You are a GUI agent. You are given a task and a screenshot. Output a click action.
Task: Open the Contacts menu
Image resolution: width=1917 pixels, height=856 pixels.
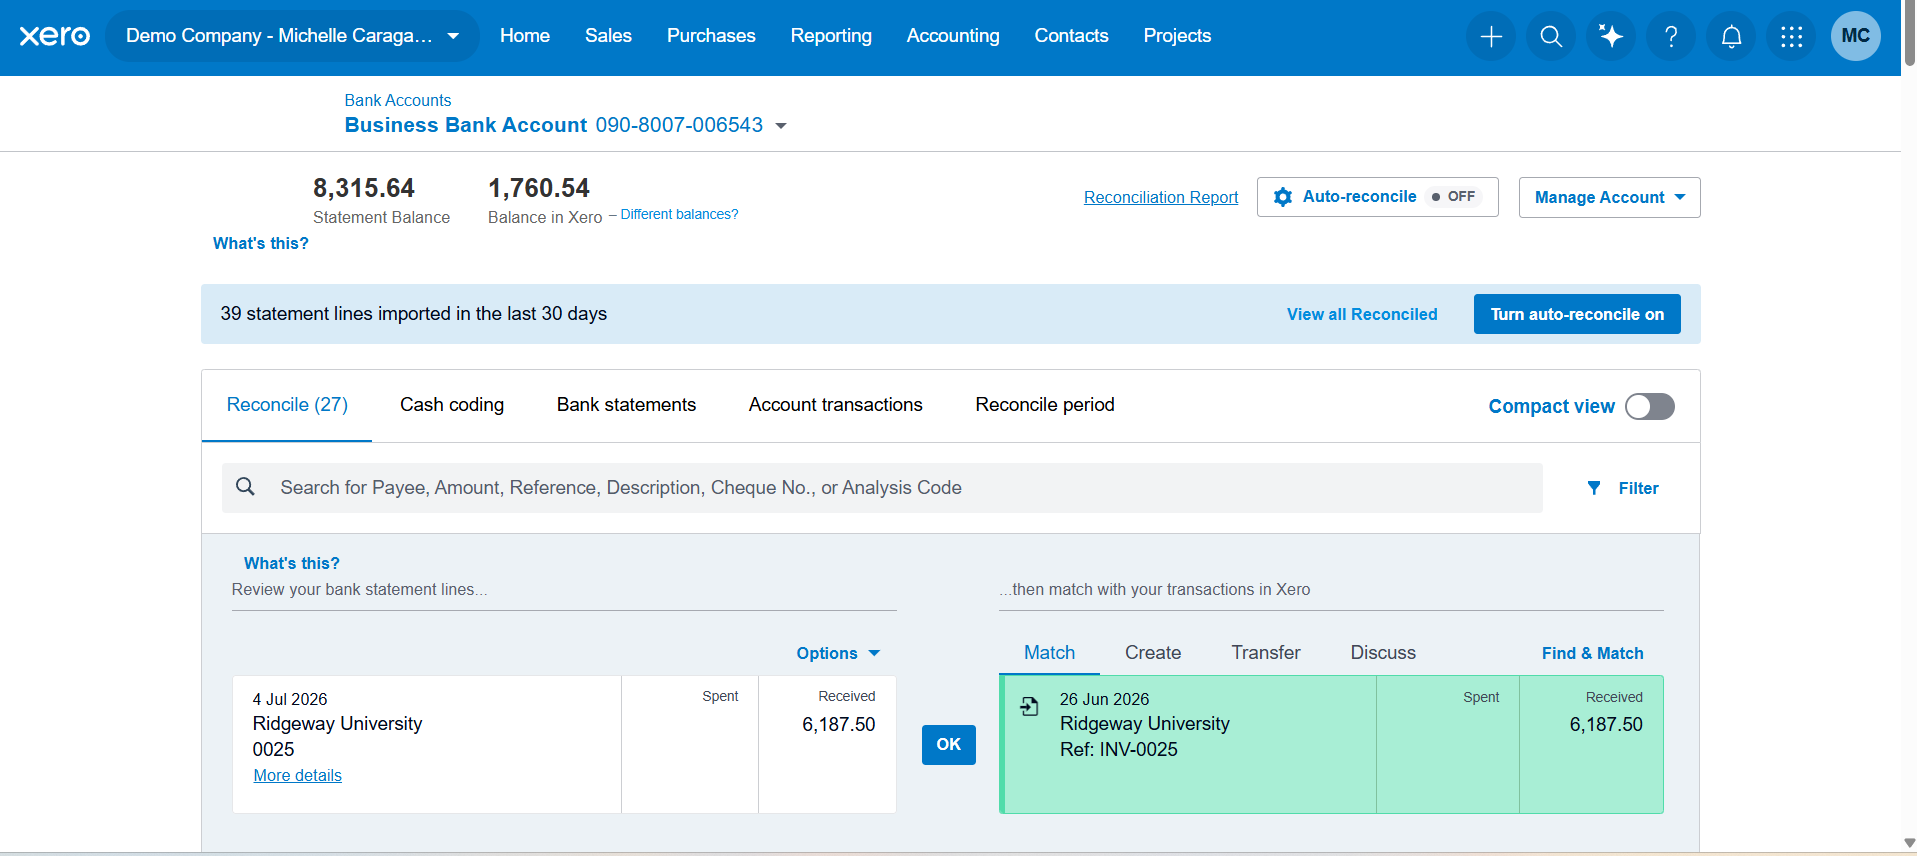pyautogui.click(x=1071, y=36)
